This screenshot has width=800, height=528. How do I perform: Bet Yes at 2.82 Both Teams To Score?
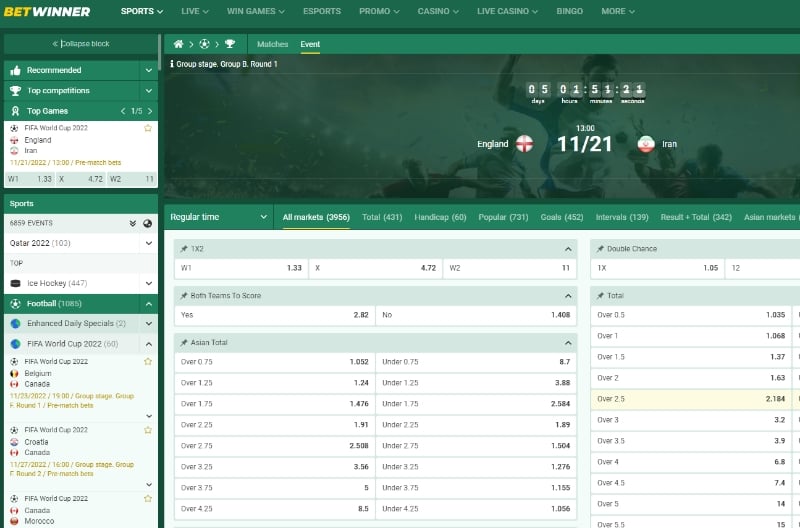[274, 315]
